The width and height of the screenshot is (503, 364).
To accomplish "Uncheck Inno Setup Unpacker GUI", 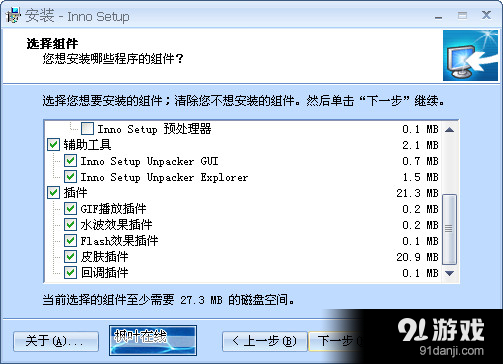I will click(70, 161).
